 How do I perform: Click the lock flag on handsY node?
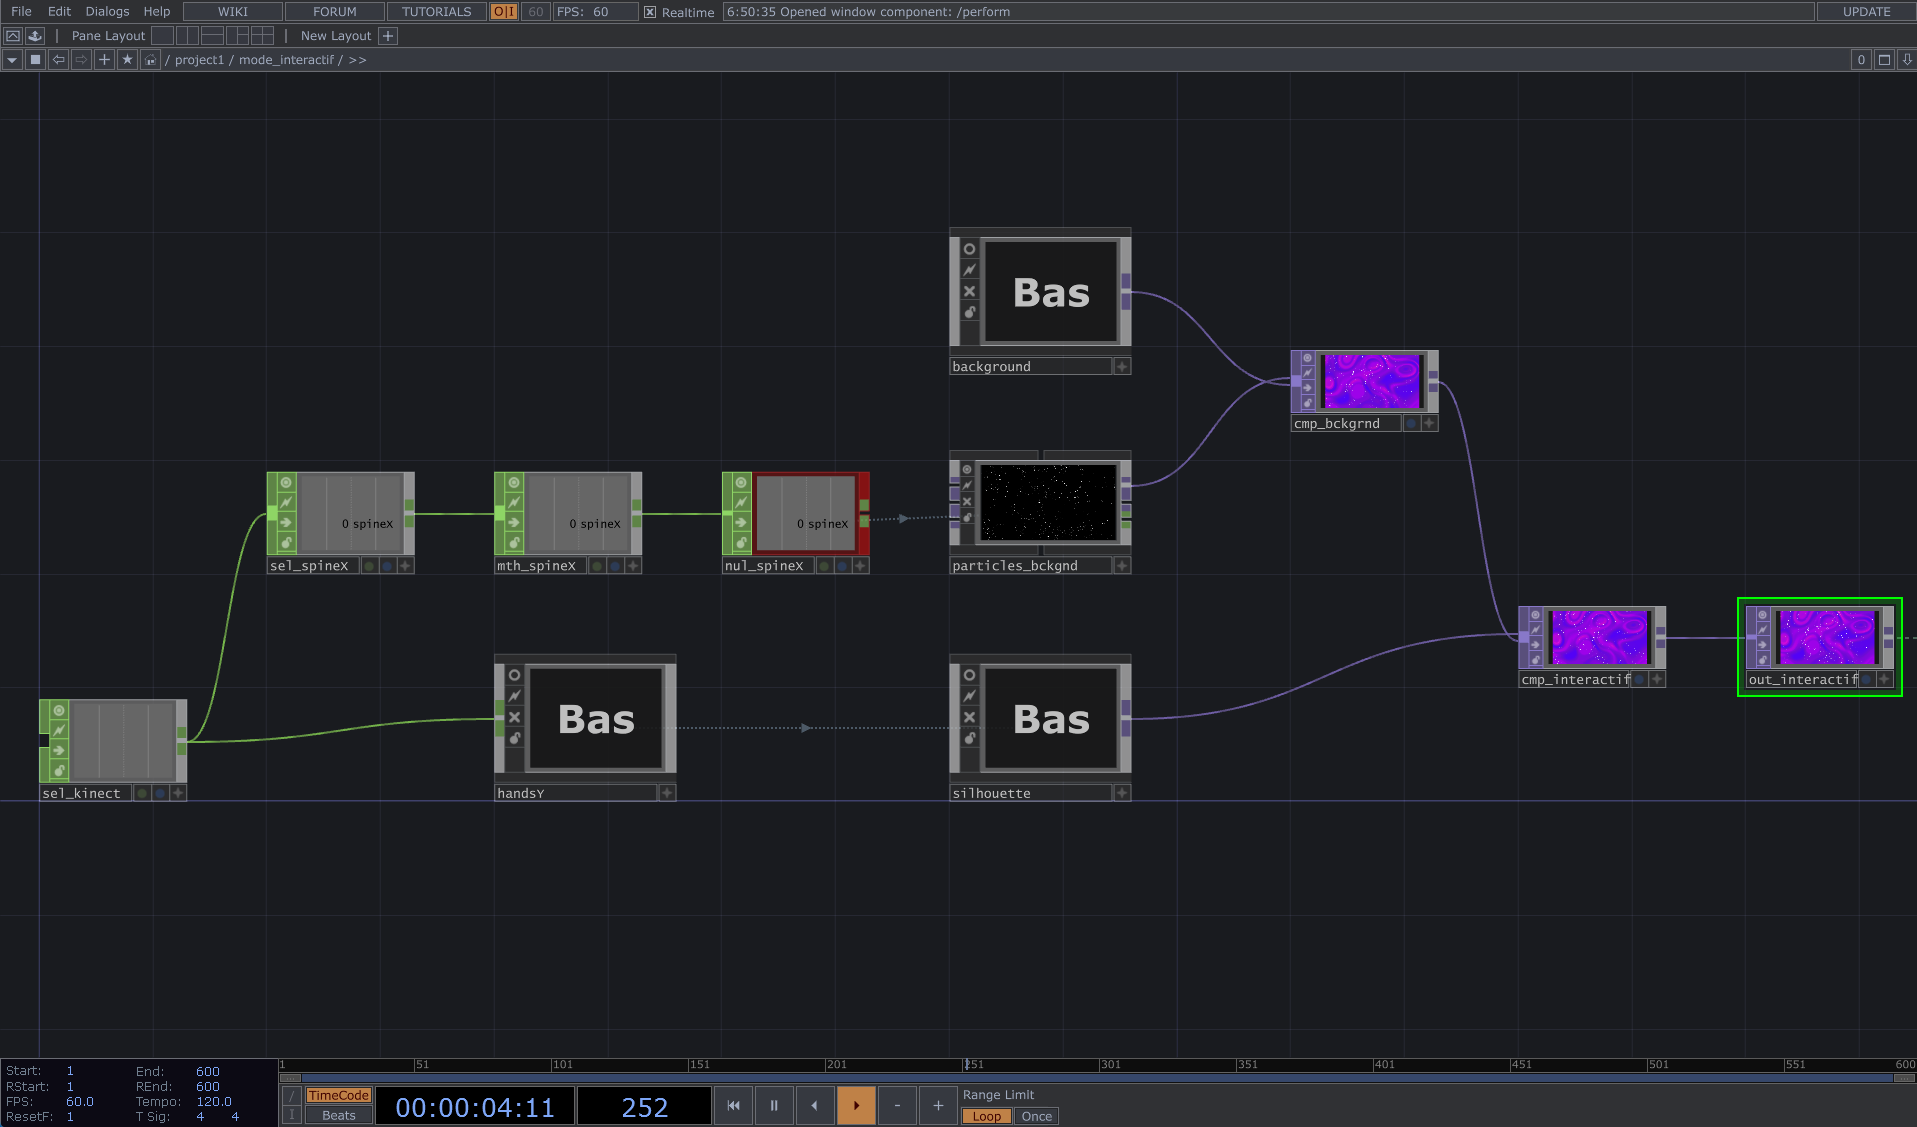click(x=514, y=738)
